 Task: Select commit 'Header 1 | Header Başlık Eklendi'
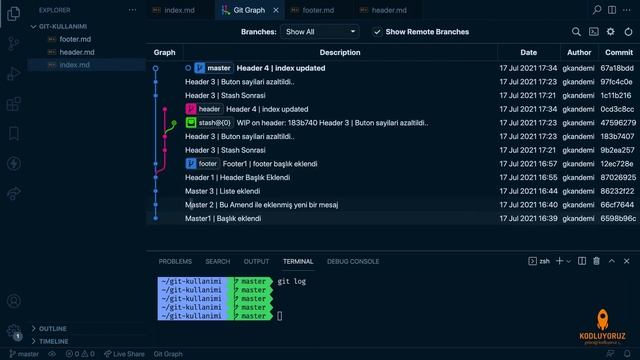[238, 178]
